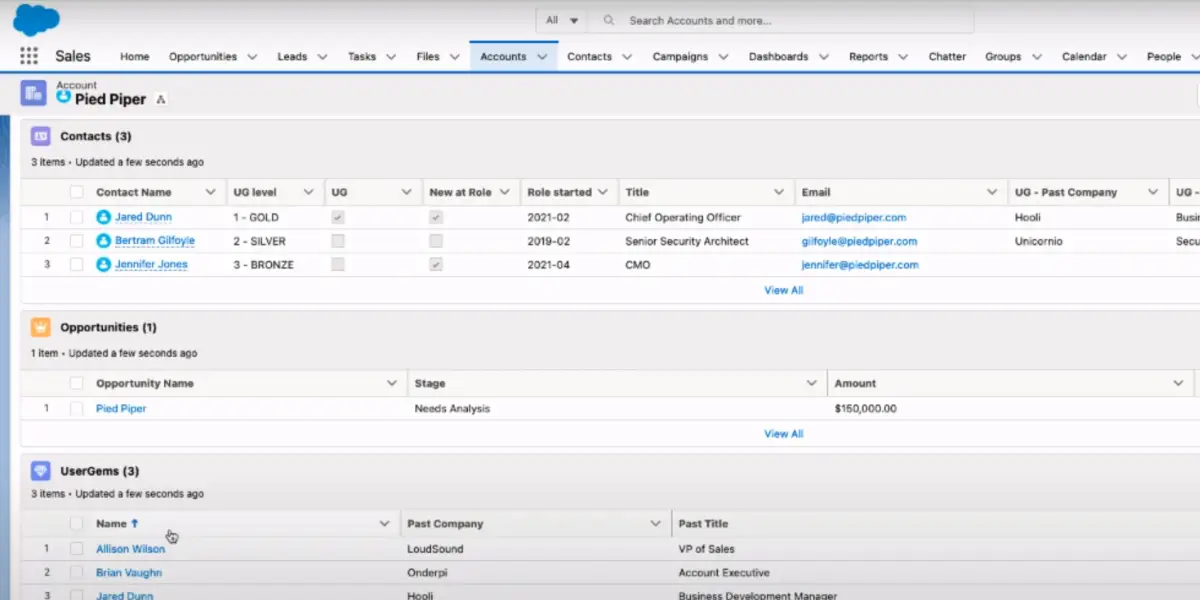This screenshot has height=600, width=1200.
Task: Click the UserGems gem icon
Action: click(41, 471)
